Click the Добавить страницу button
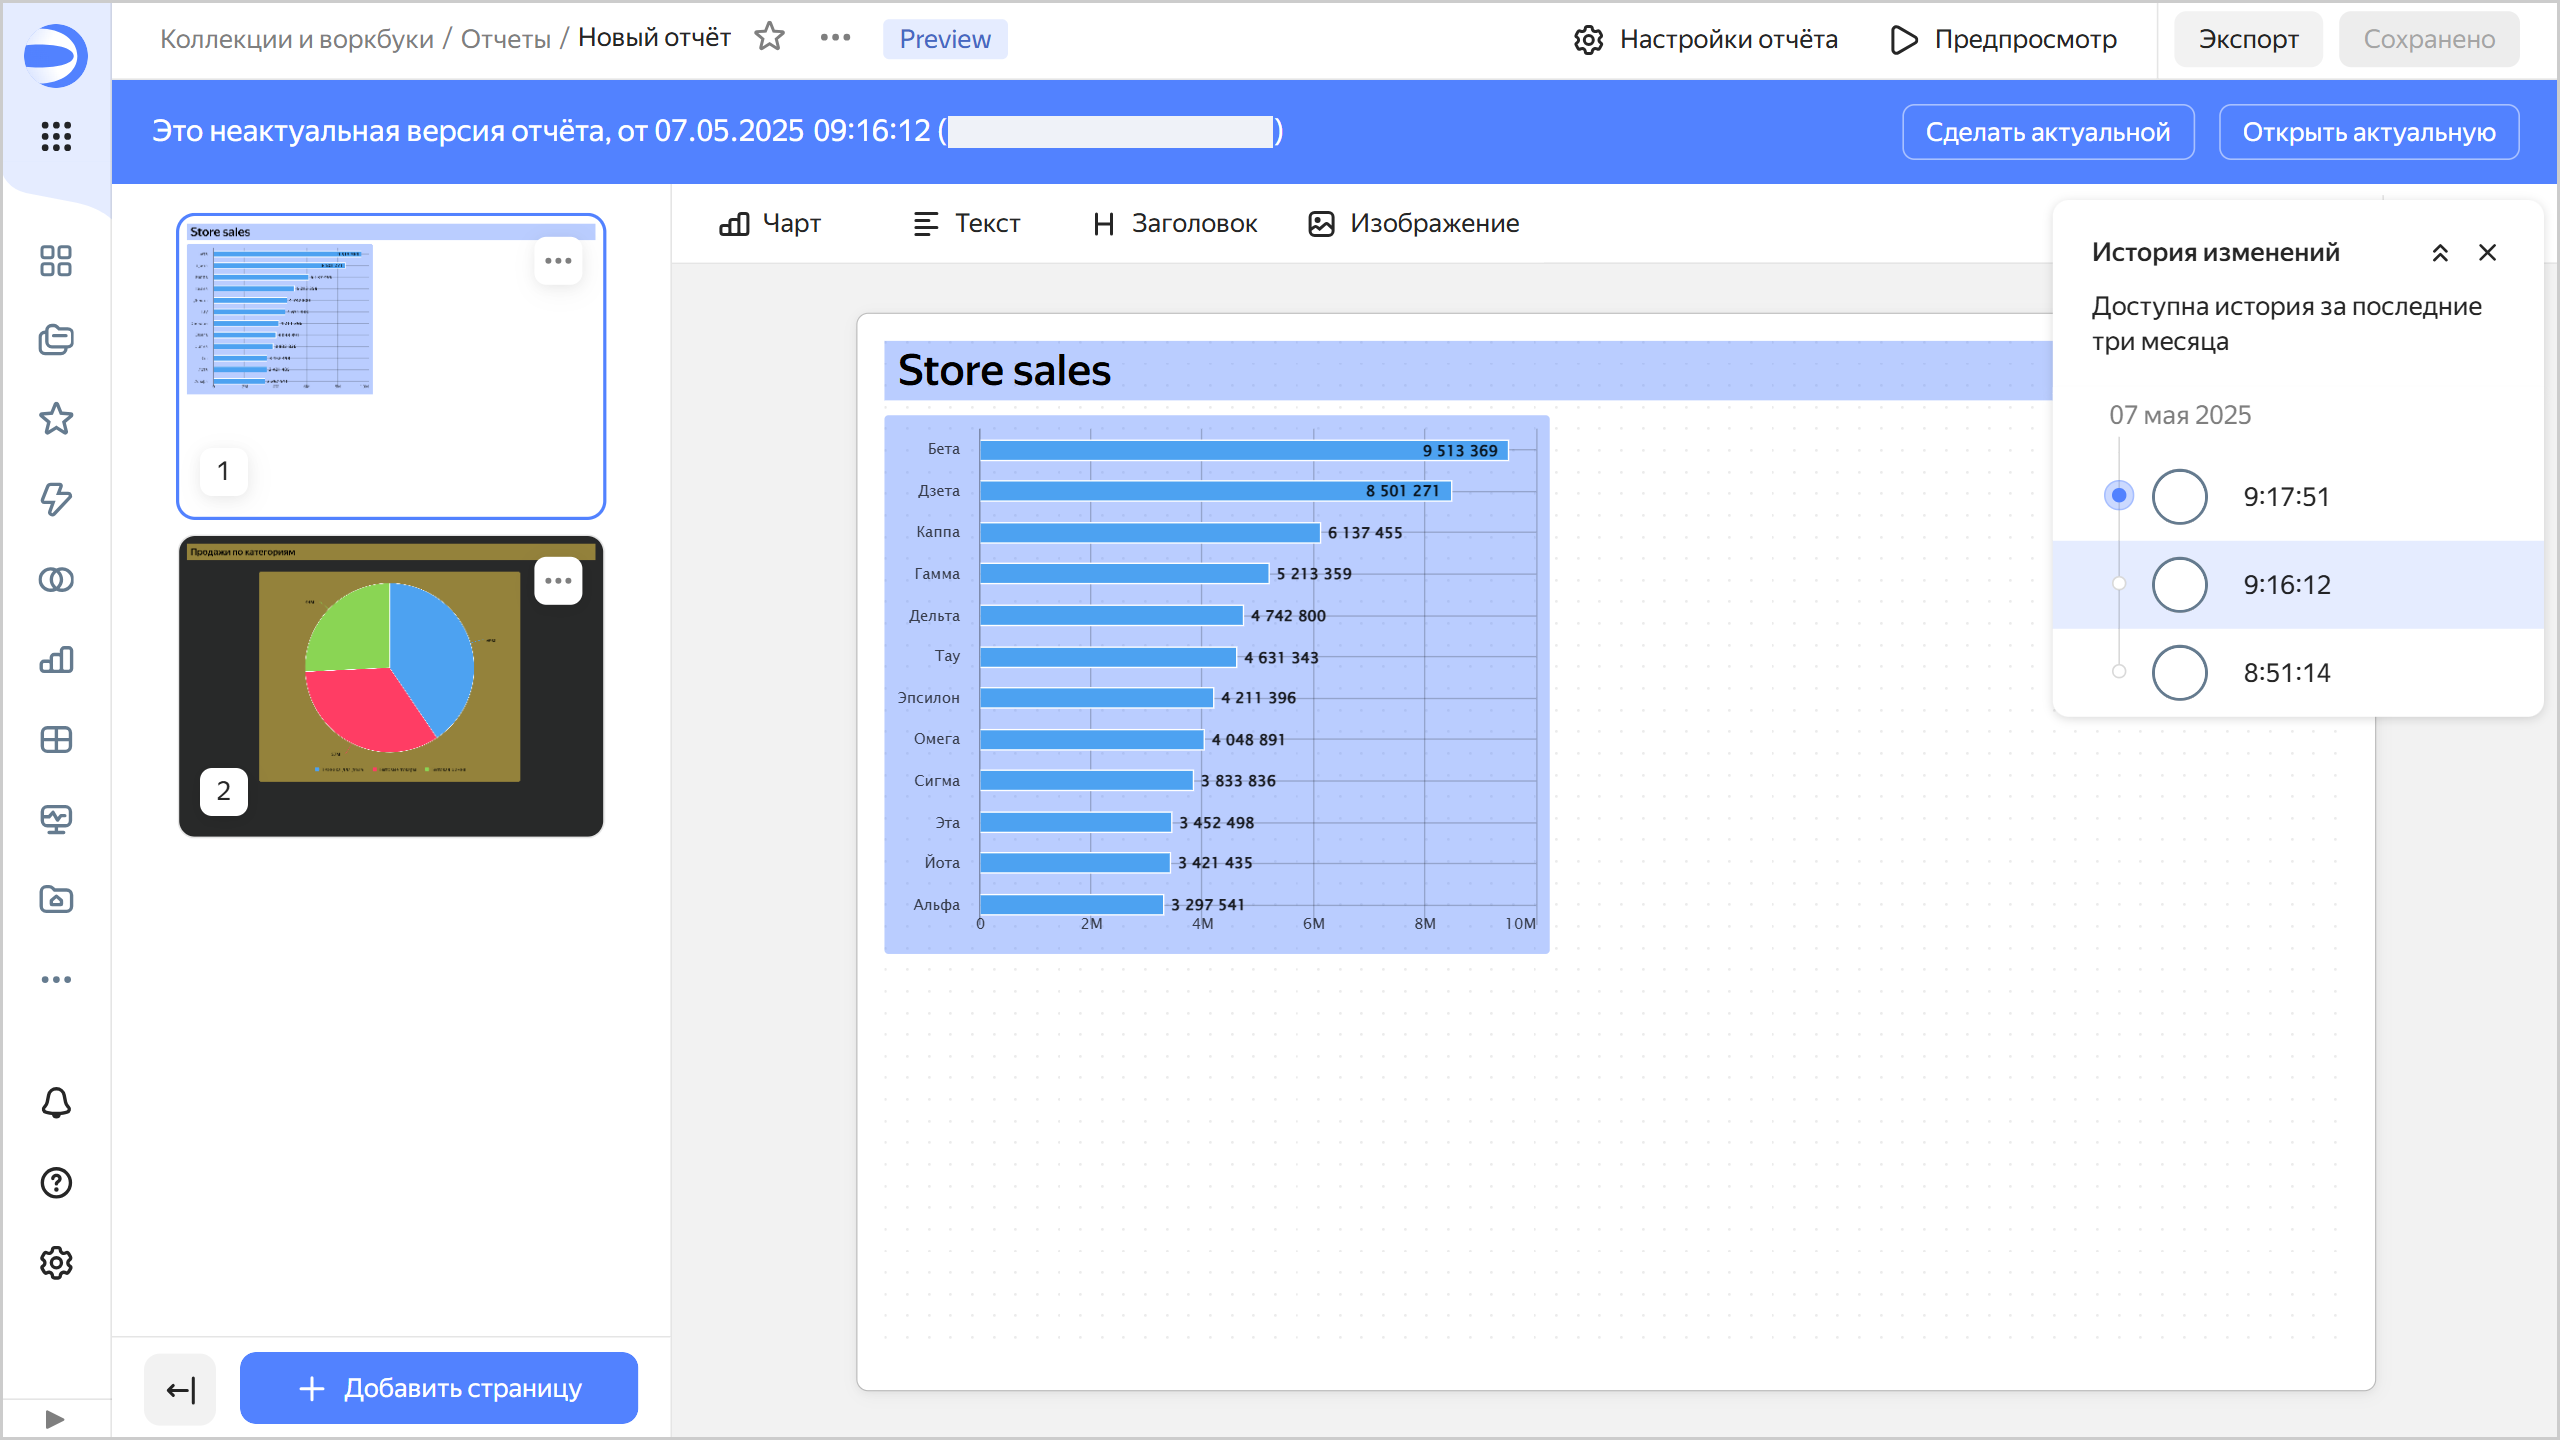Screen dimensions: 2560x1440 tap(439, 1388)
